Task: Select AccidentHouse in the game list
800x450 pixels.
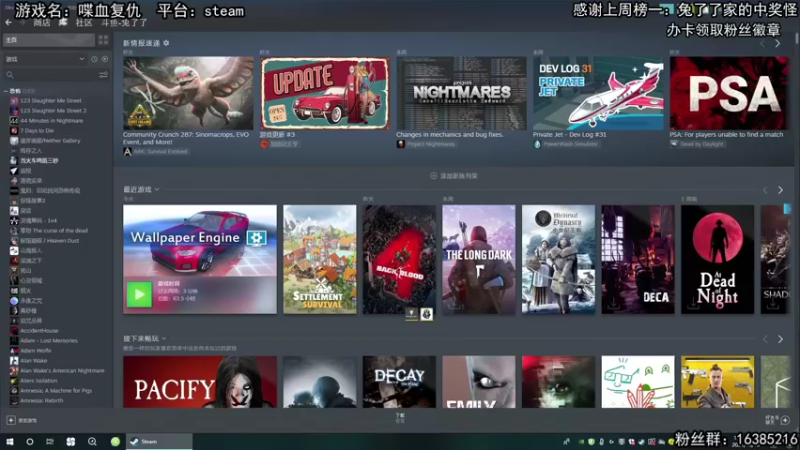Action: [39, 331]
